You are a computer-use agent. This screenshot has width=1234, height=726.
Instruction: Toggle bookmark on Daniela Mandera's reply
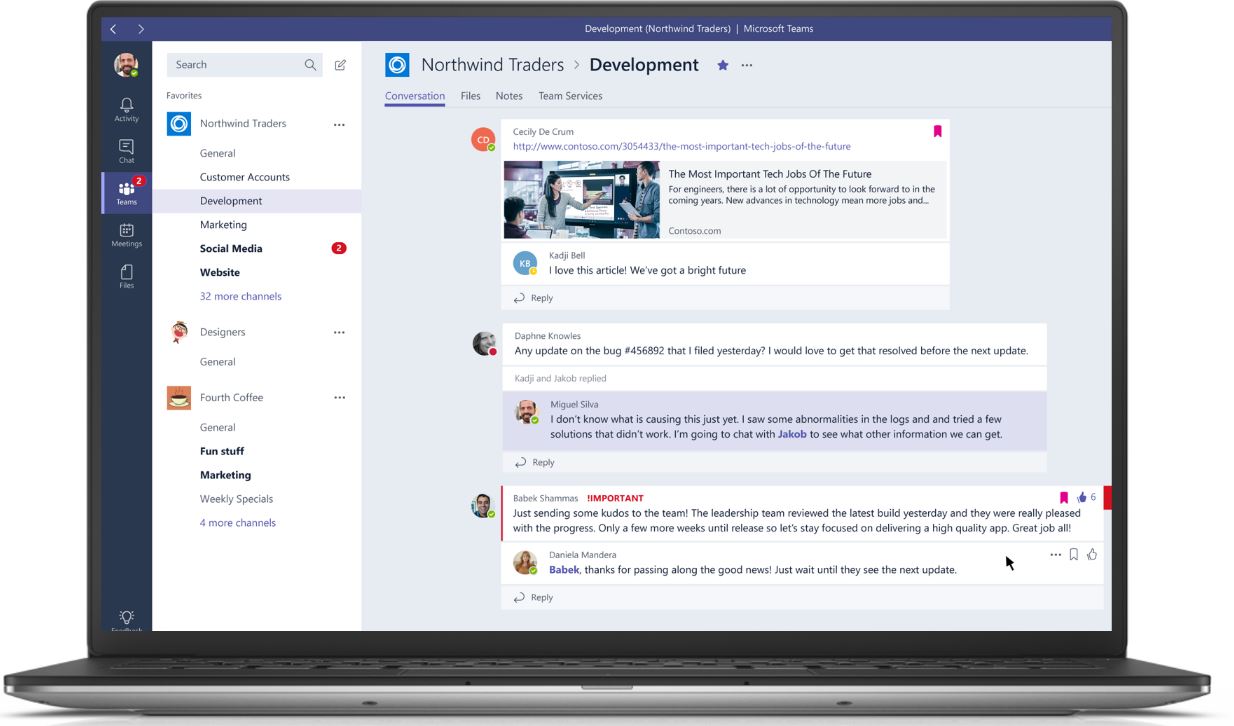pos(1073,554)
